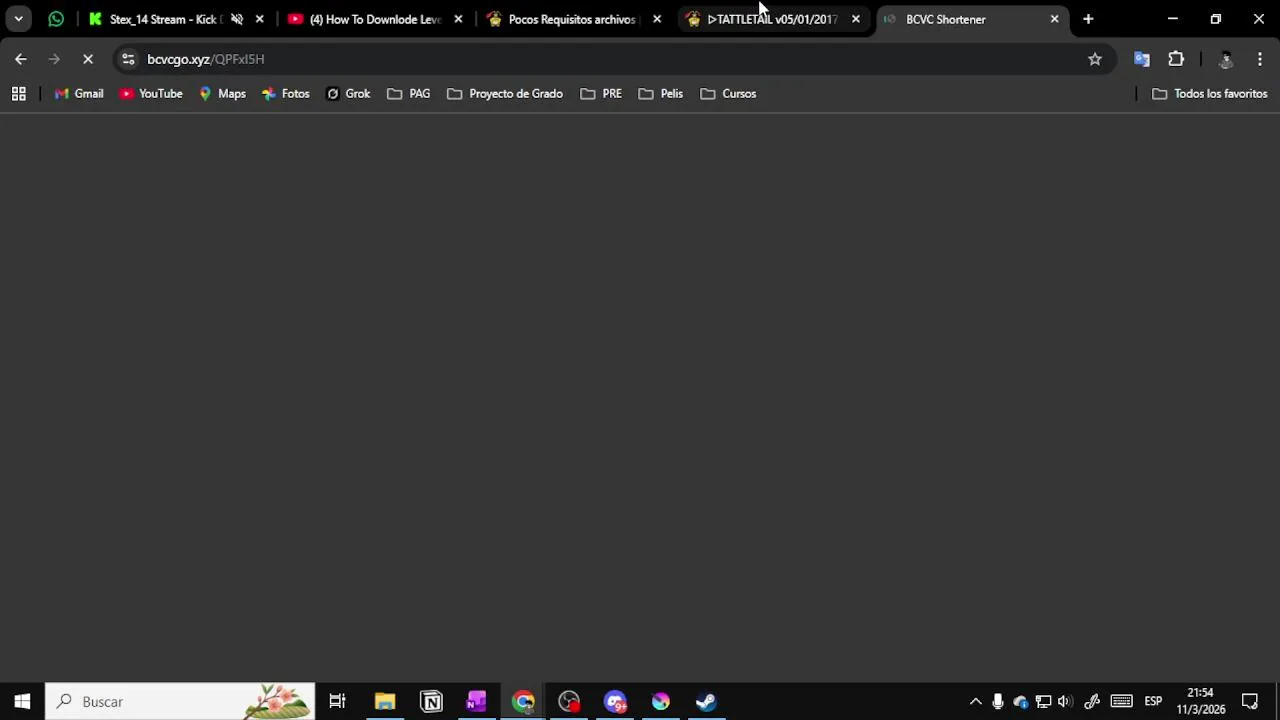Click the Buscar taskbar search box
The height and width of the screenshot is (720, 1280).
click(181, 701)
